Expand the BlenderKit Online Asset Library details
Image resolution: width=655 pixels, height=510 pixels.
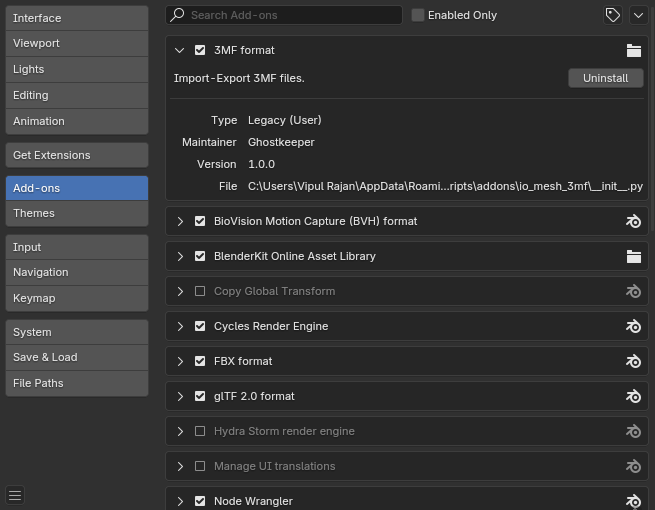(180, 256)
